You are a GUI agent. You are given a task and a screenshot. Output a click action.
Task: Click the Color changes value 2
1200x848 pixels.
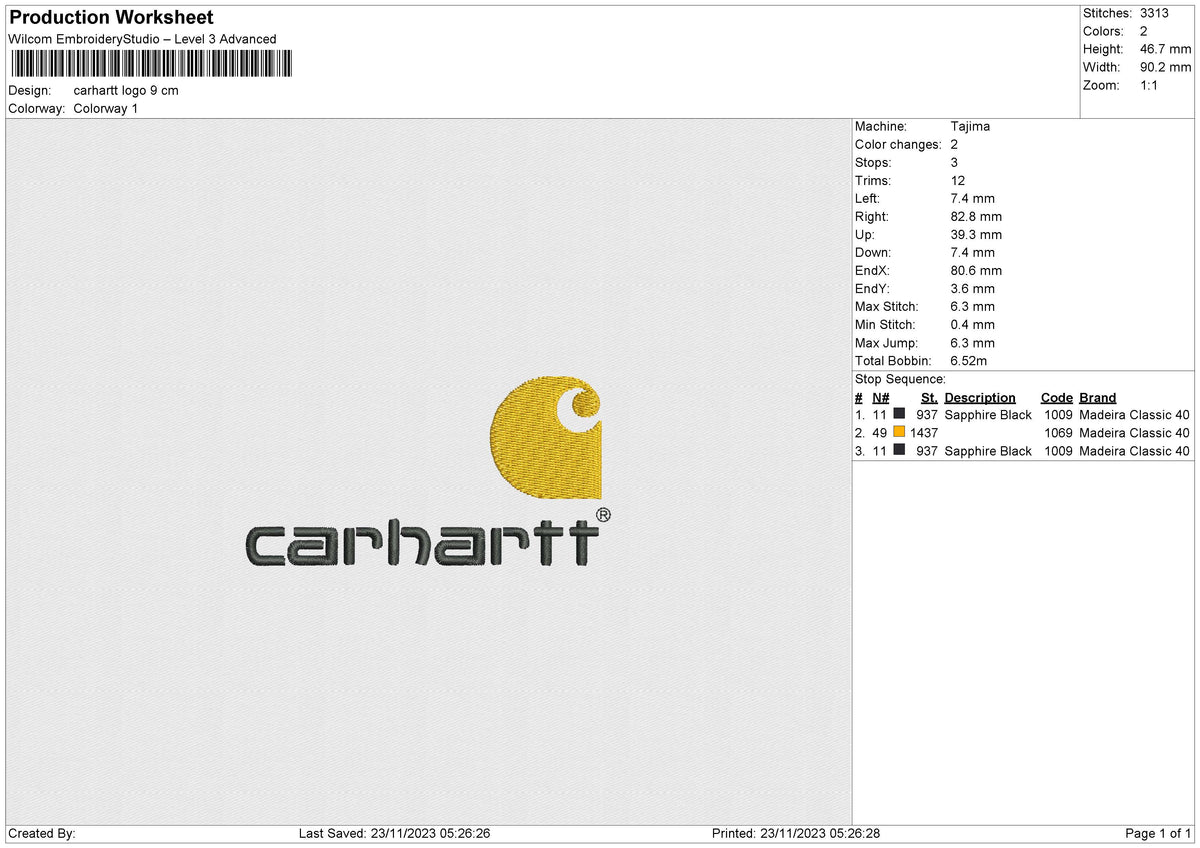(954, 145)
